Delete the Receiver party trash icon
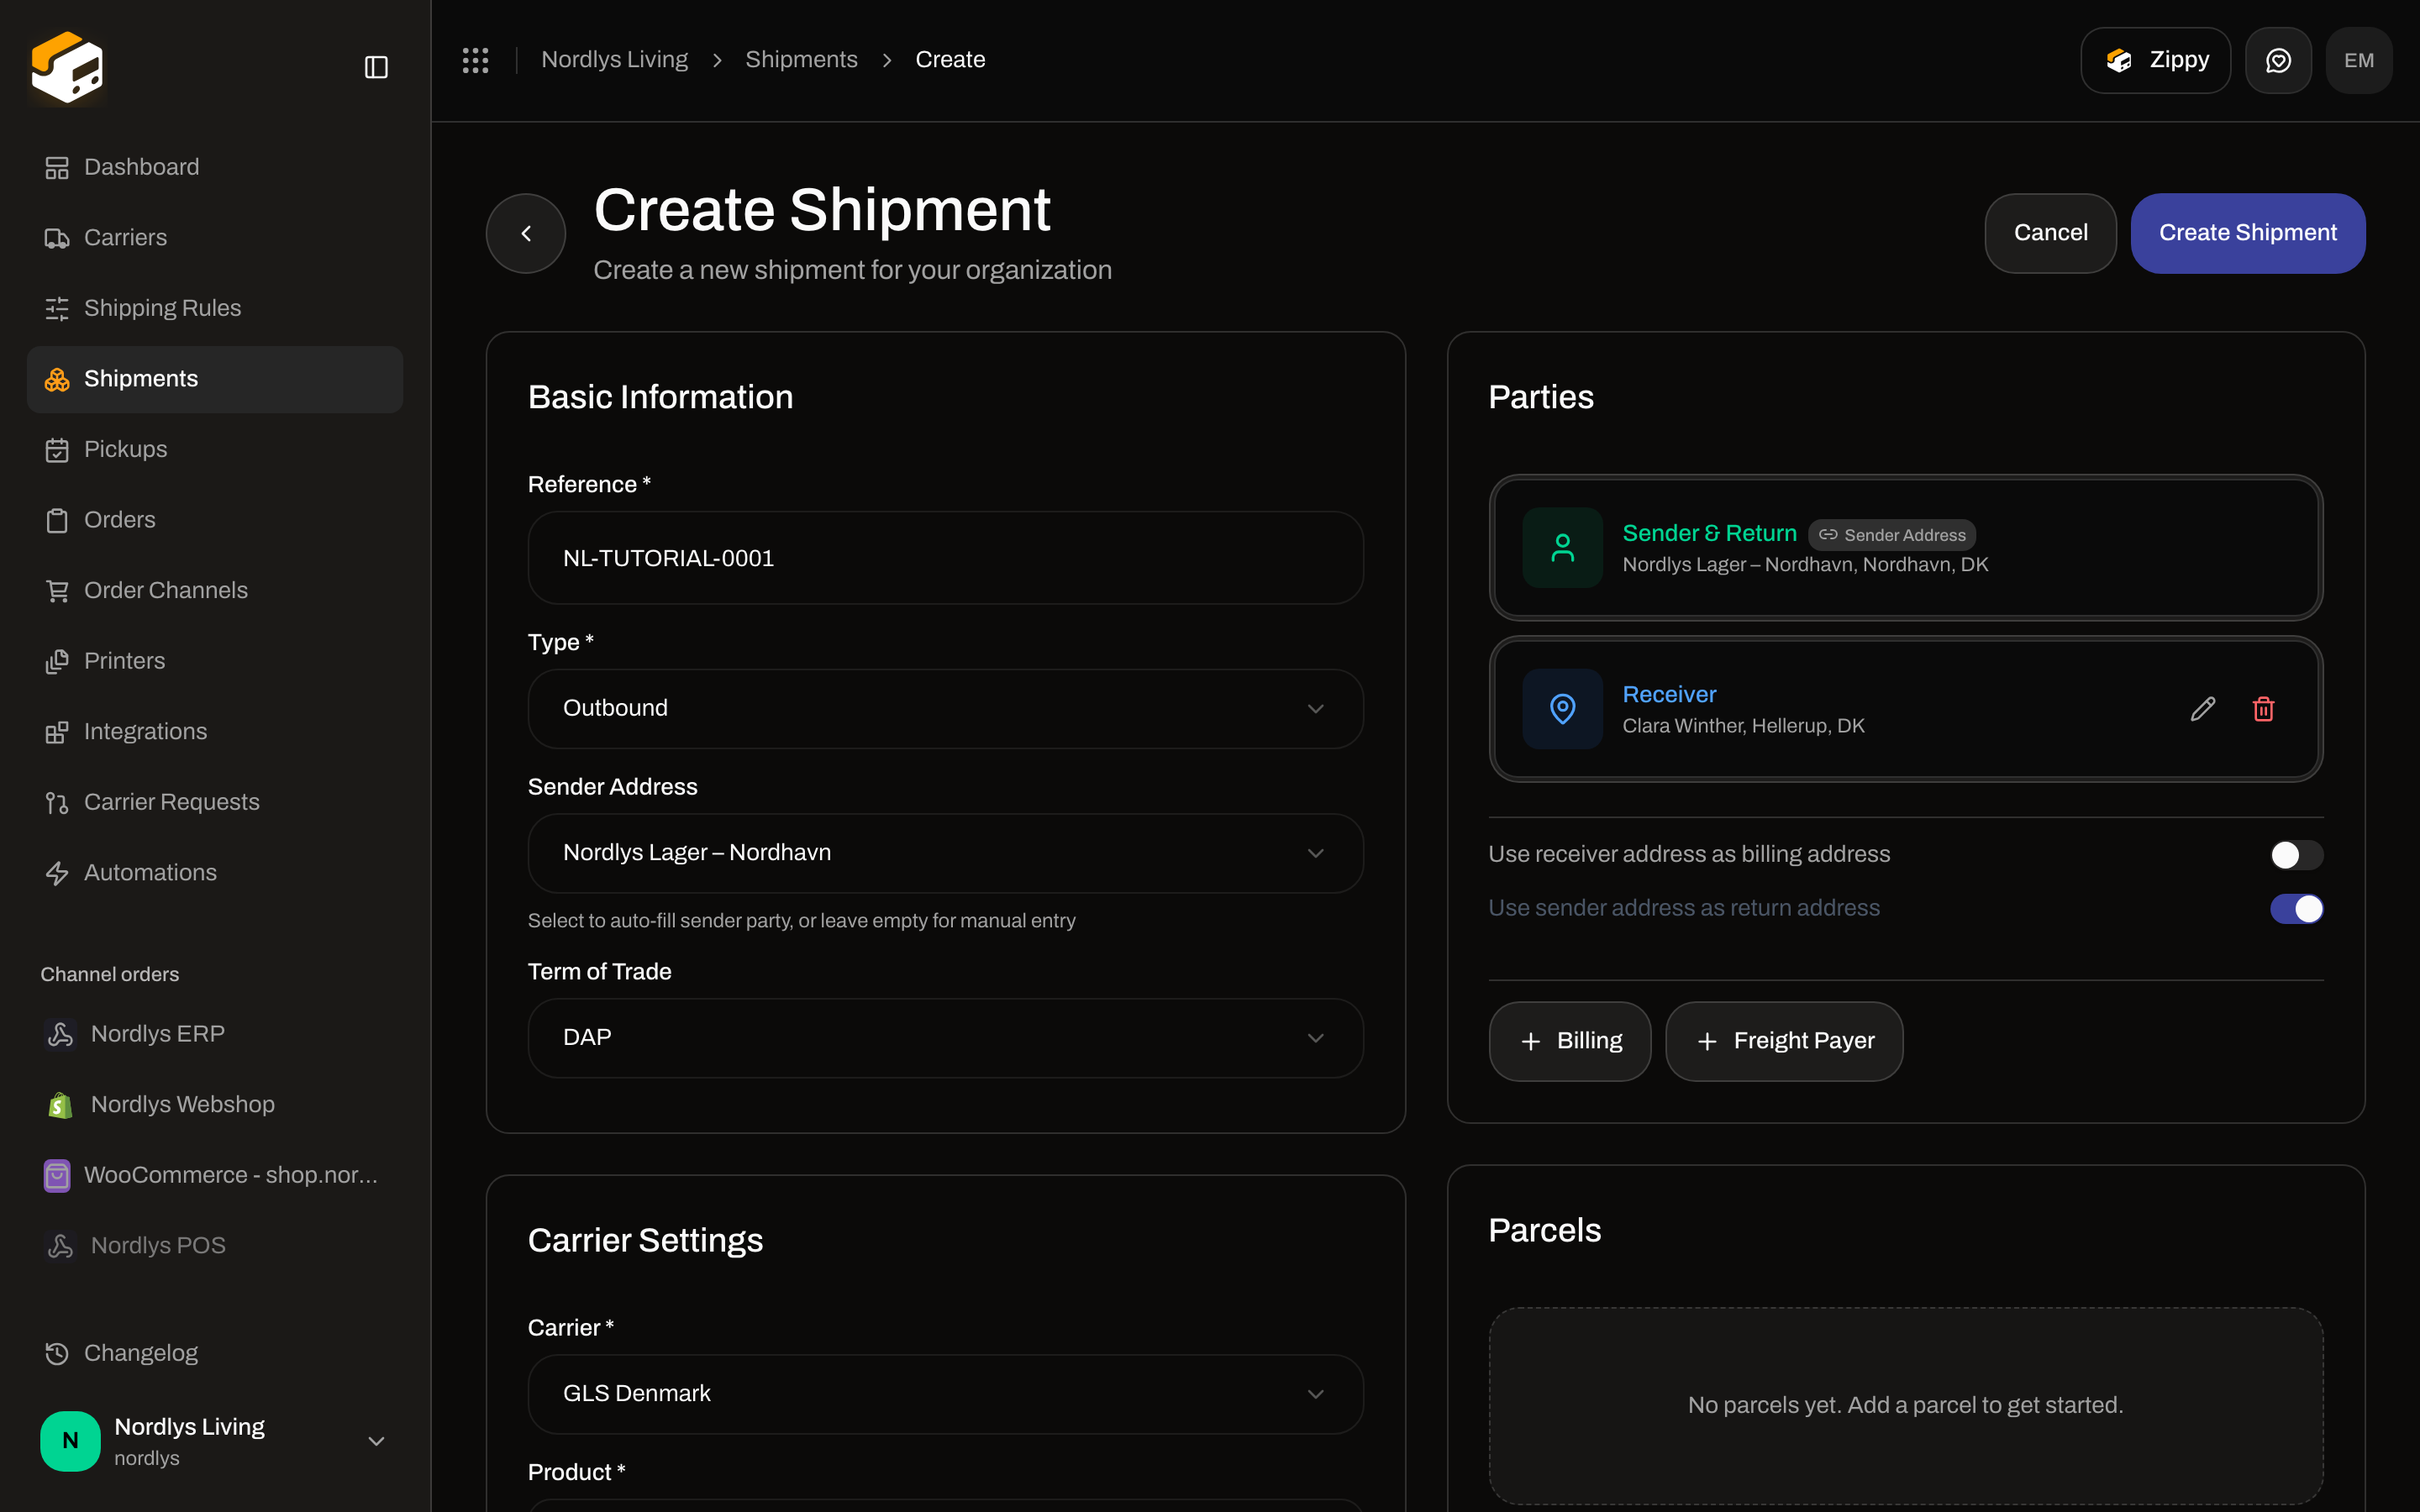The height and width of the screenshot is (1512, 2420). pos(2264,709)
